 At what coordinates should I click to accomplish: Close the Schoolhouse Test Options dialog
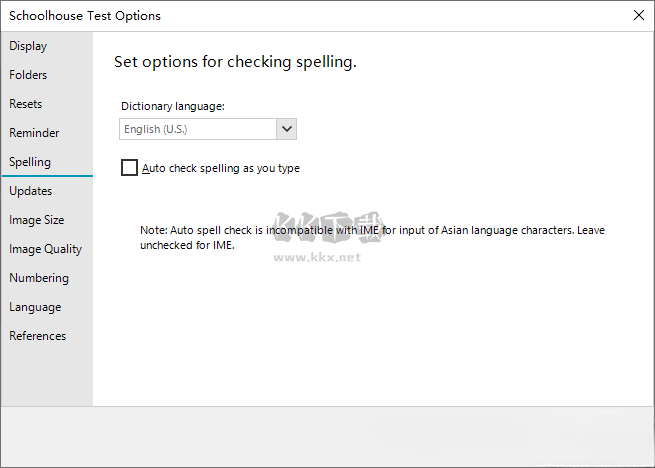[638, 15]
